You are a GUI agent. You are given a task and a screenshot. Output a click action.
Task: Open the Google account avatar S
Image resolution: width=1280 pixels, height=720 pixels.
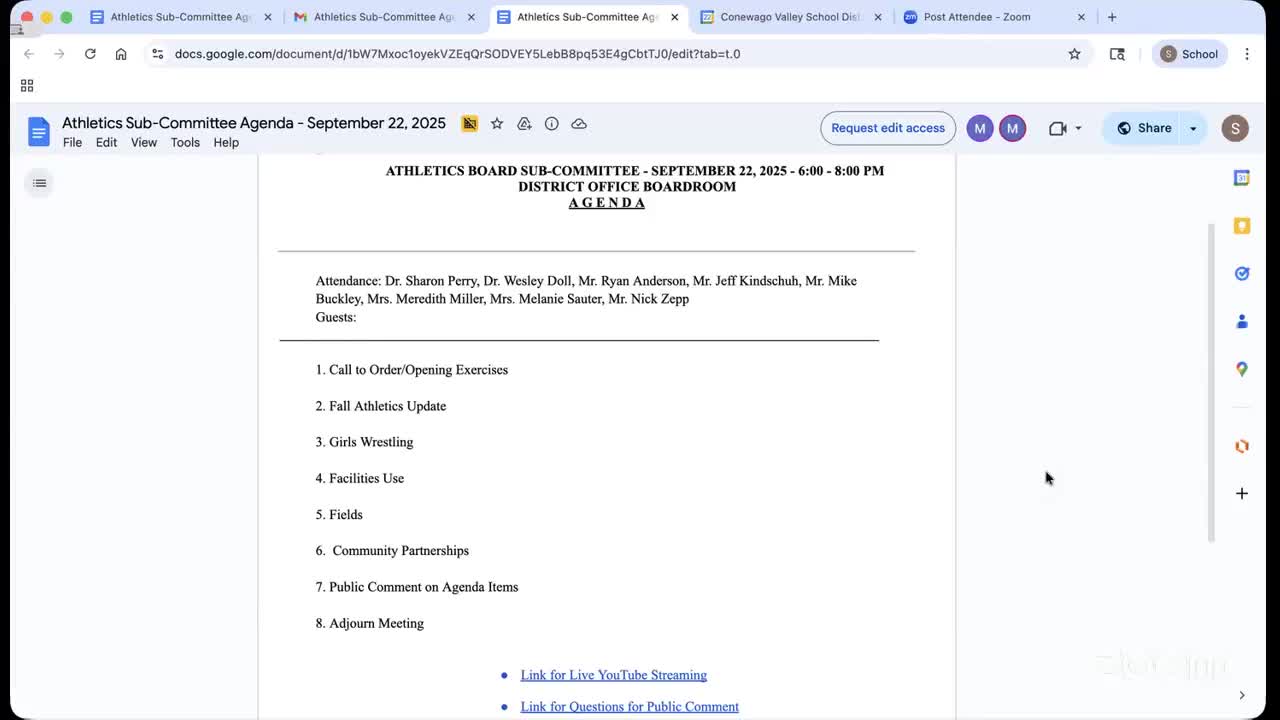tap(1235, 128)
